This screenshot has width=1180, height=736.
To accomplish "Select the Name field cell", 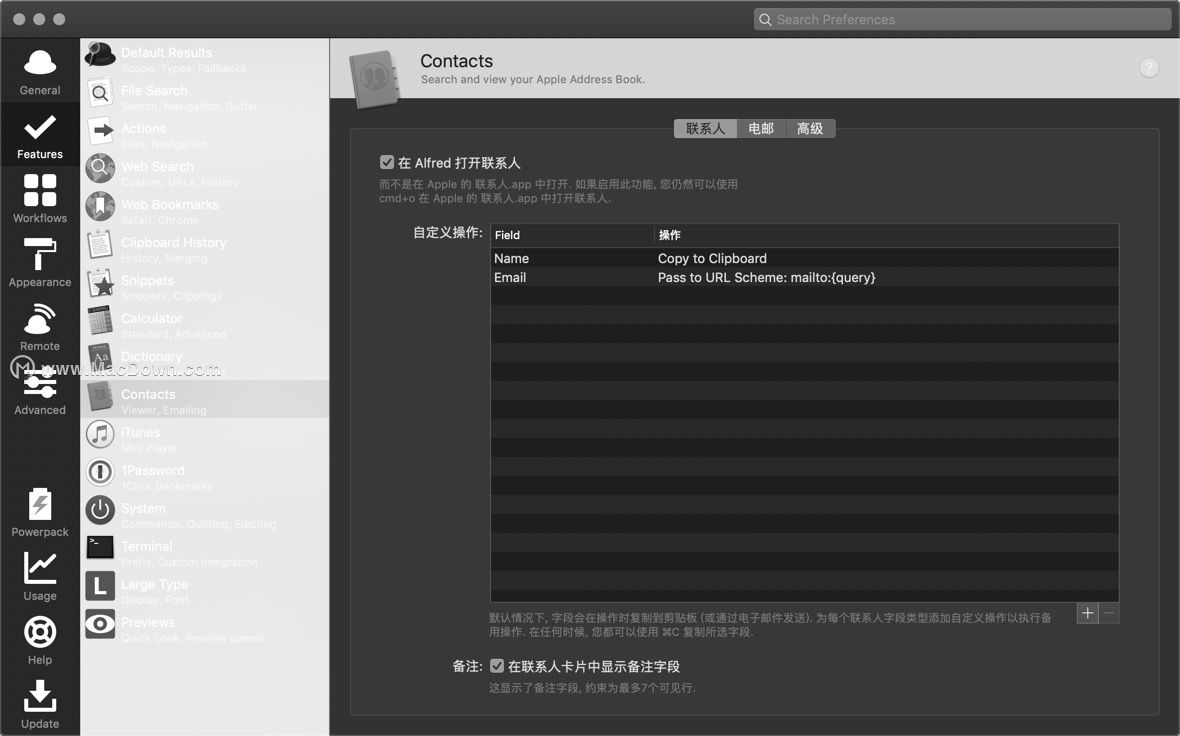I will pyautogui.click(x=512, y=258).
